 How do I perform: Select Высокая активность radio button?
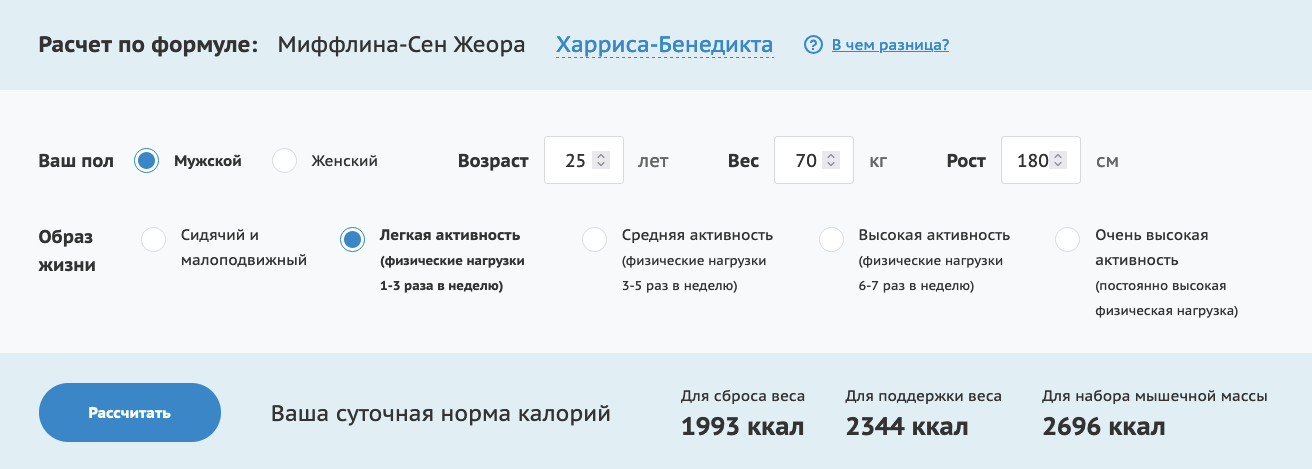pos(831,240)
